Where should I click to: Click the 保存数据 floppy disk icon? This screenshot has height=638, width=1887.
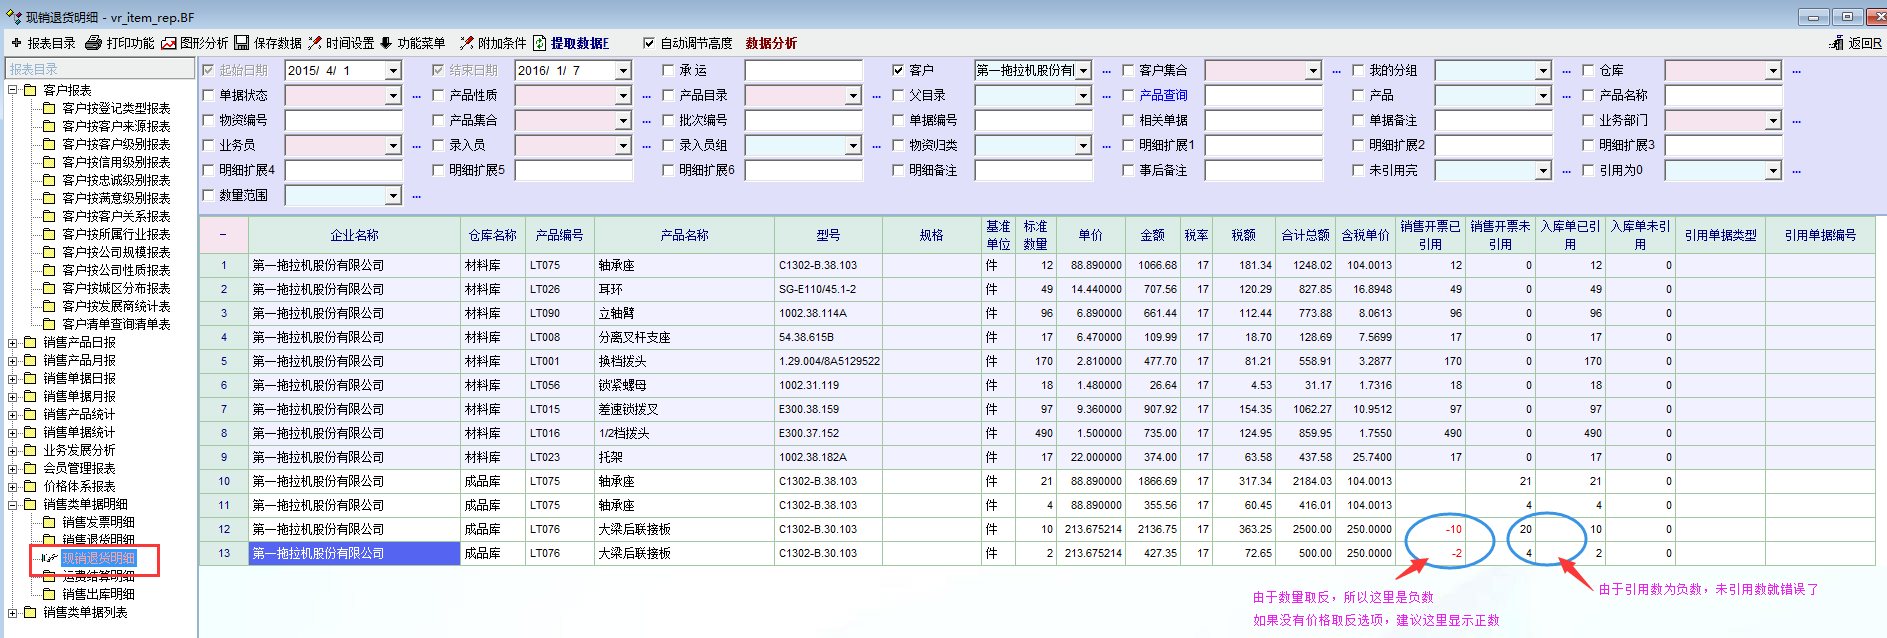click(x=242, y=43)
